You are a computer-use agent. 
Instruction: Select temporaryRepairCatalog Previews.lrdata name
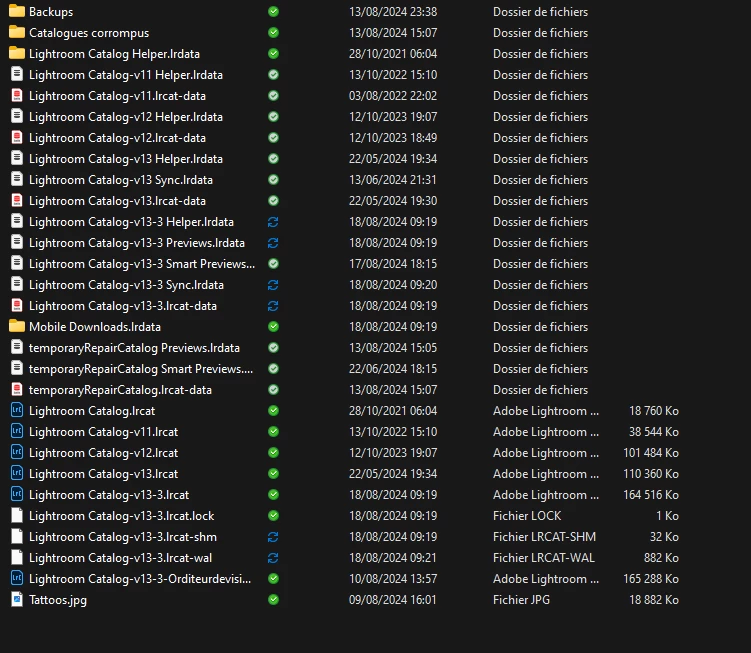(134, 348)
